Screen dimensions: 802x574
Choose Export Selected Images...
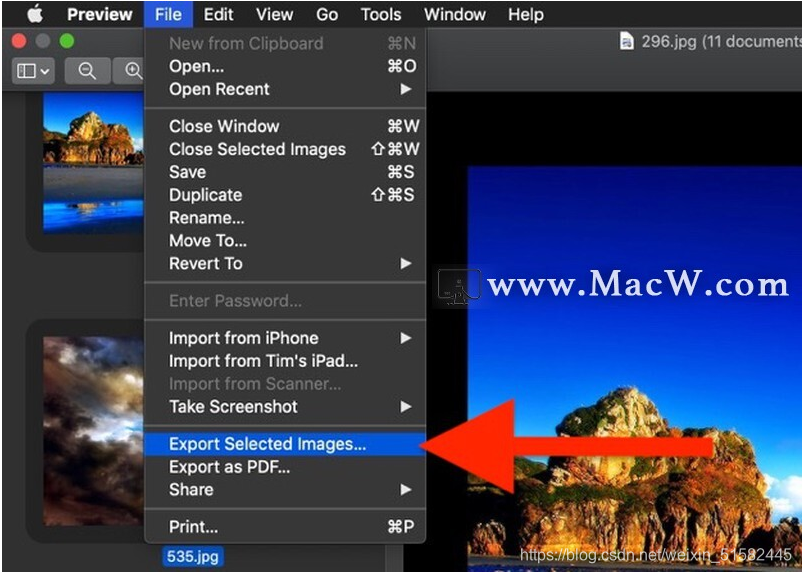[285, 444]
